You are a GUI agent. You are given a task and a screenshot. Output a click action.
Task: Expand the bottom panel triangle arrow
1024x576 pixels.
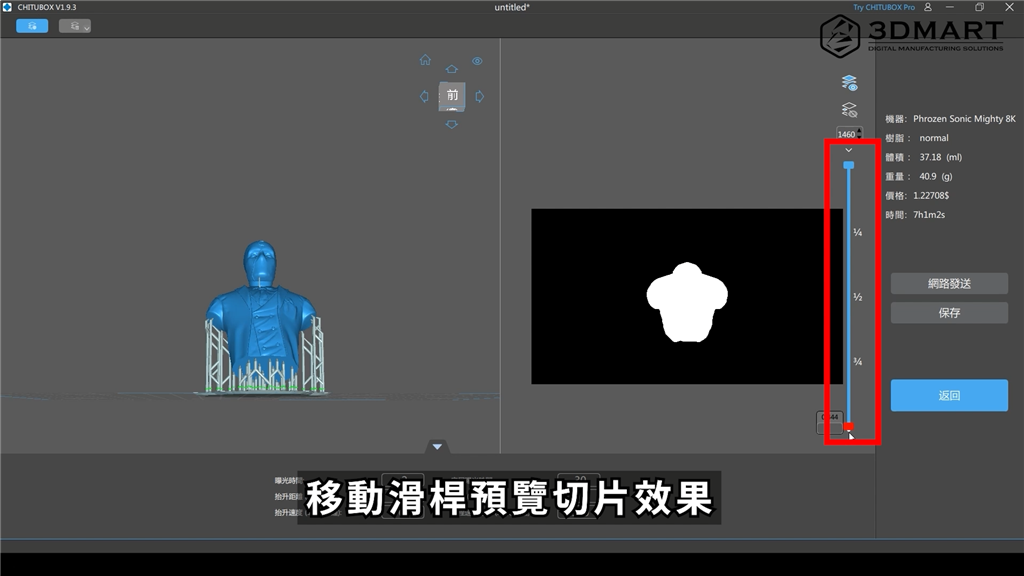(x=437, y=446)
